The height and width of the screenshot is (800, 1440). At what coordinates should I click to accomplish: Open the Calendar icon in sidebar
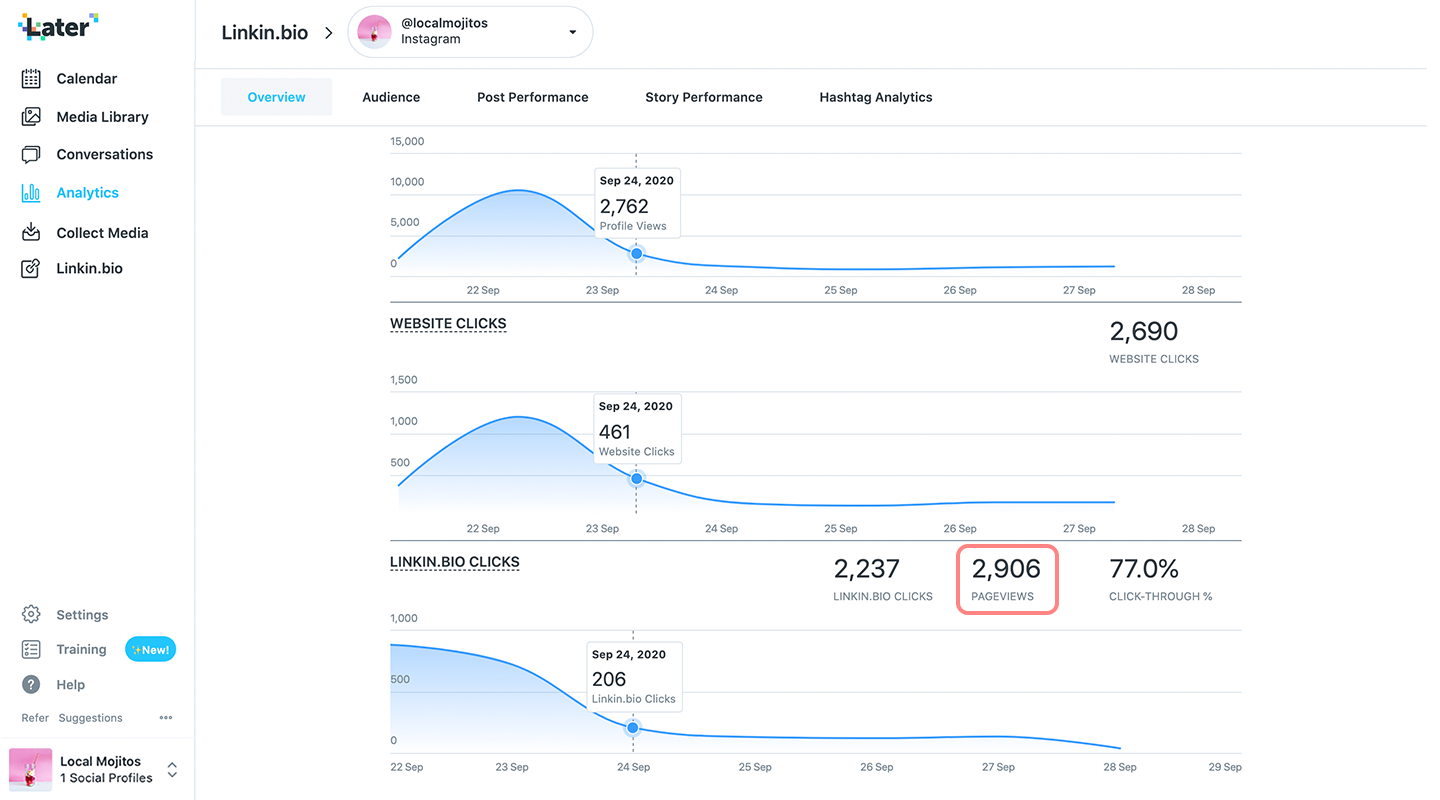(31, 78)
